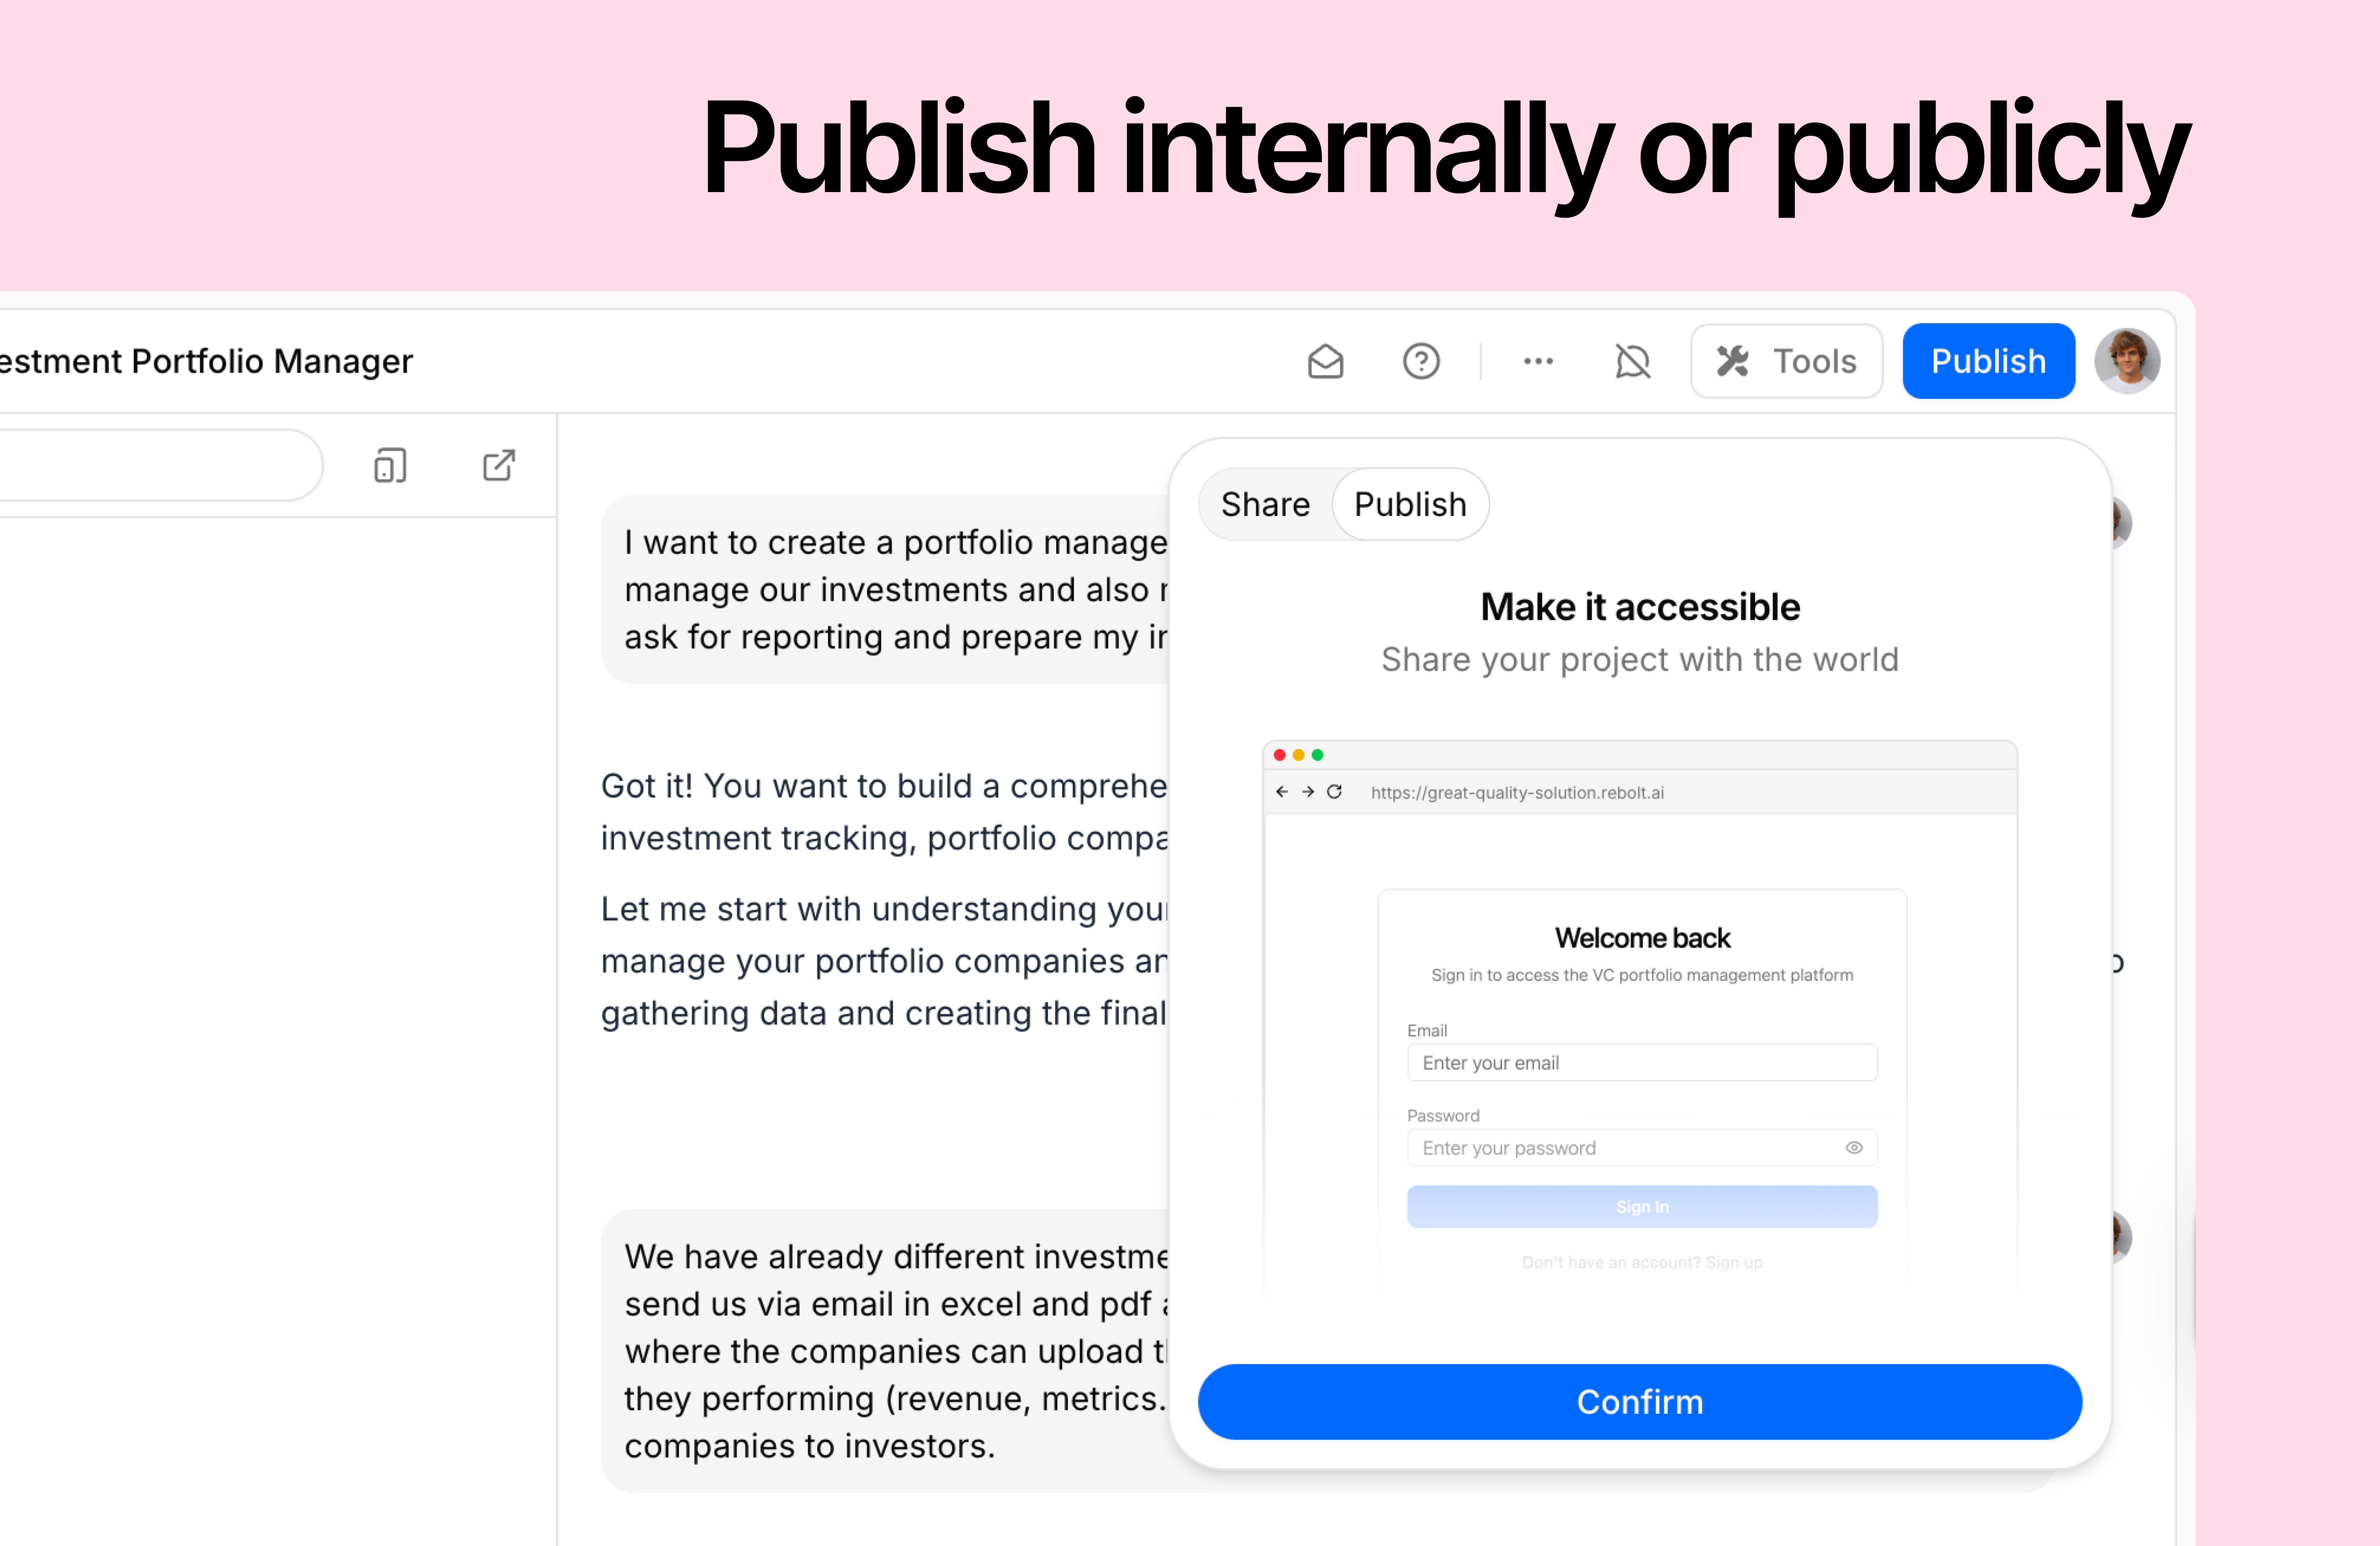Select the Share tab in popup
This screenshot has width=2380, height=1546.
point(1265,505)
